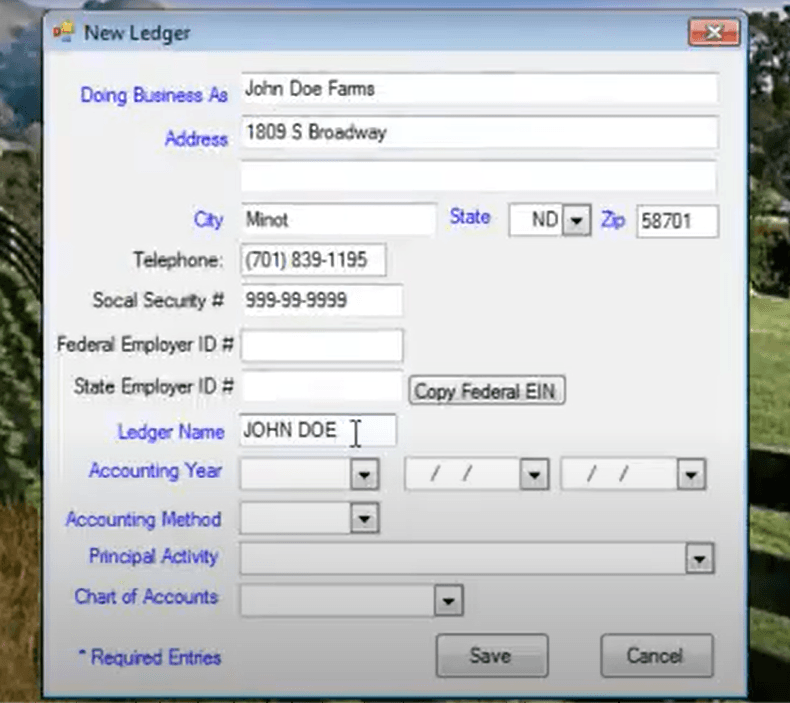This screenshot has height=703, width=790.
Task: Click the Copy Federal EIN button
Action: pyautogui.click(x=487, y=391)
